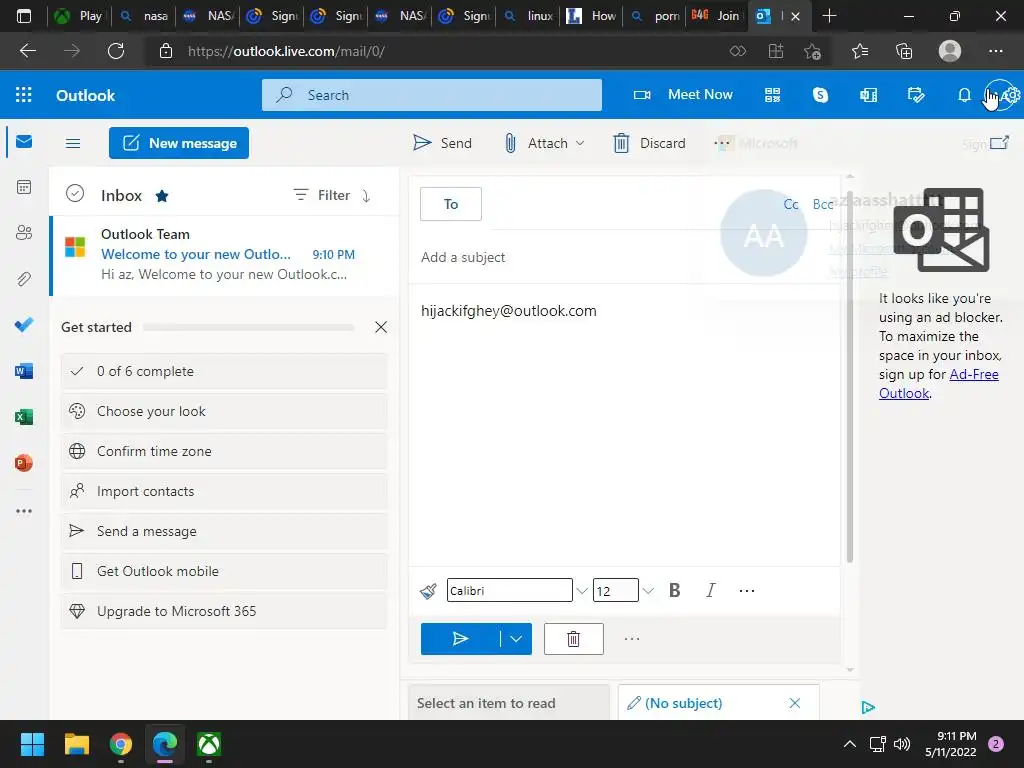The width and height of the screenshot is (1024, 768).
Task: Open send options dropdown arrow
Action: [x=516, y=639]
